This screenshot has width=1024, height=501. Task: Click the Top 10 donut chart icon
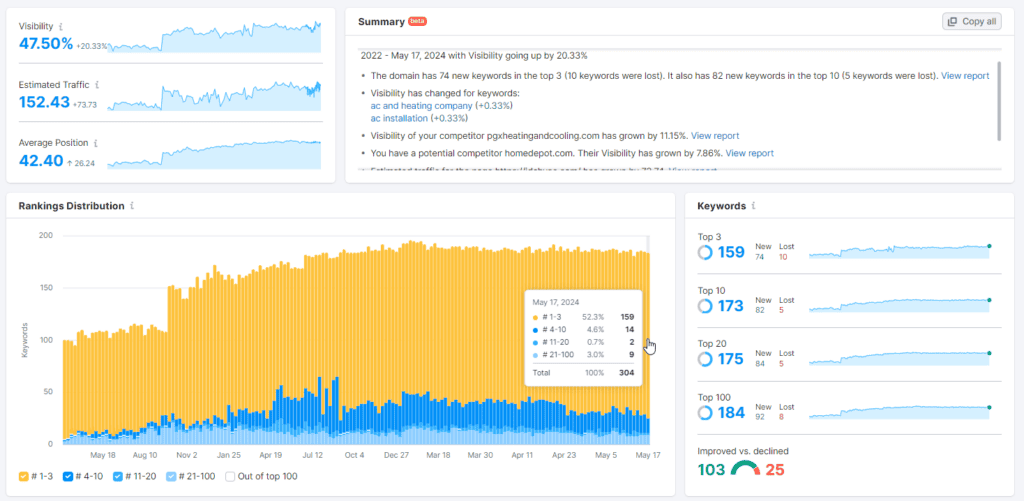(705, 306)
